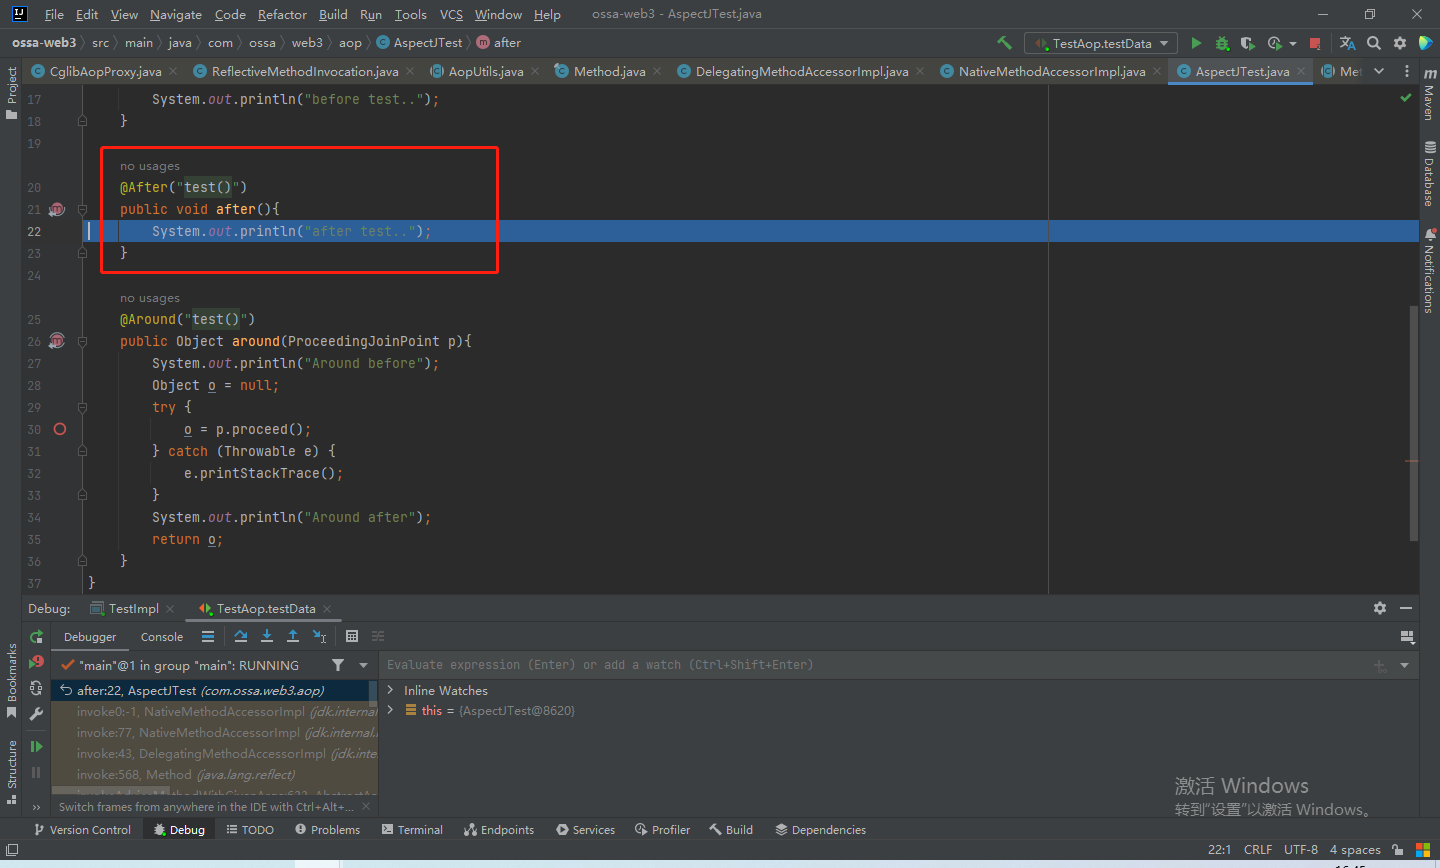
Task: Open the Profiler tool window button
Action: 661,830
